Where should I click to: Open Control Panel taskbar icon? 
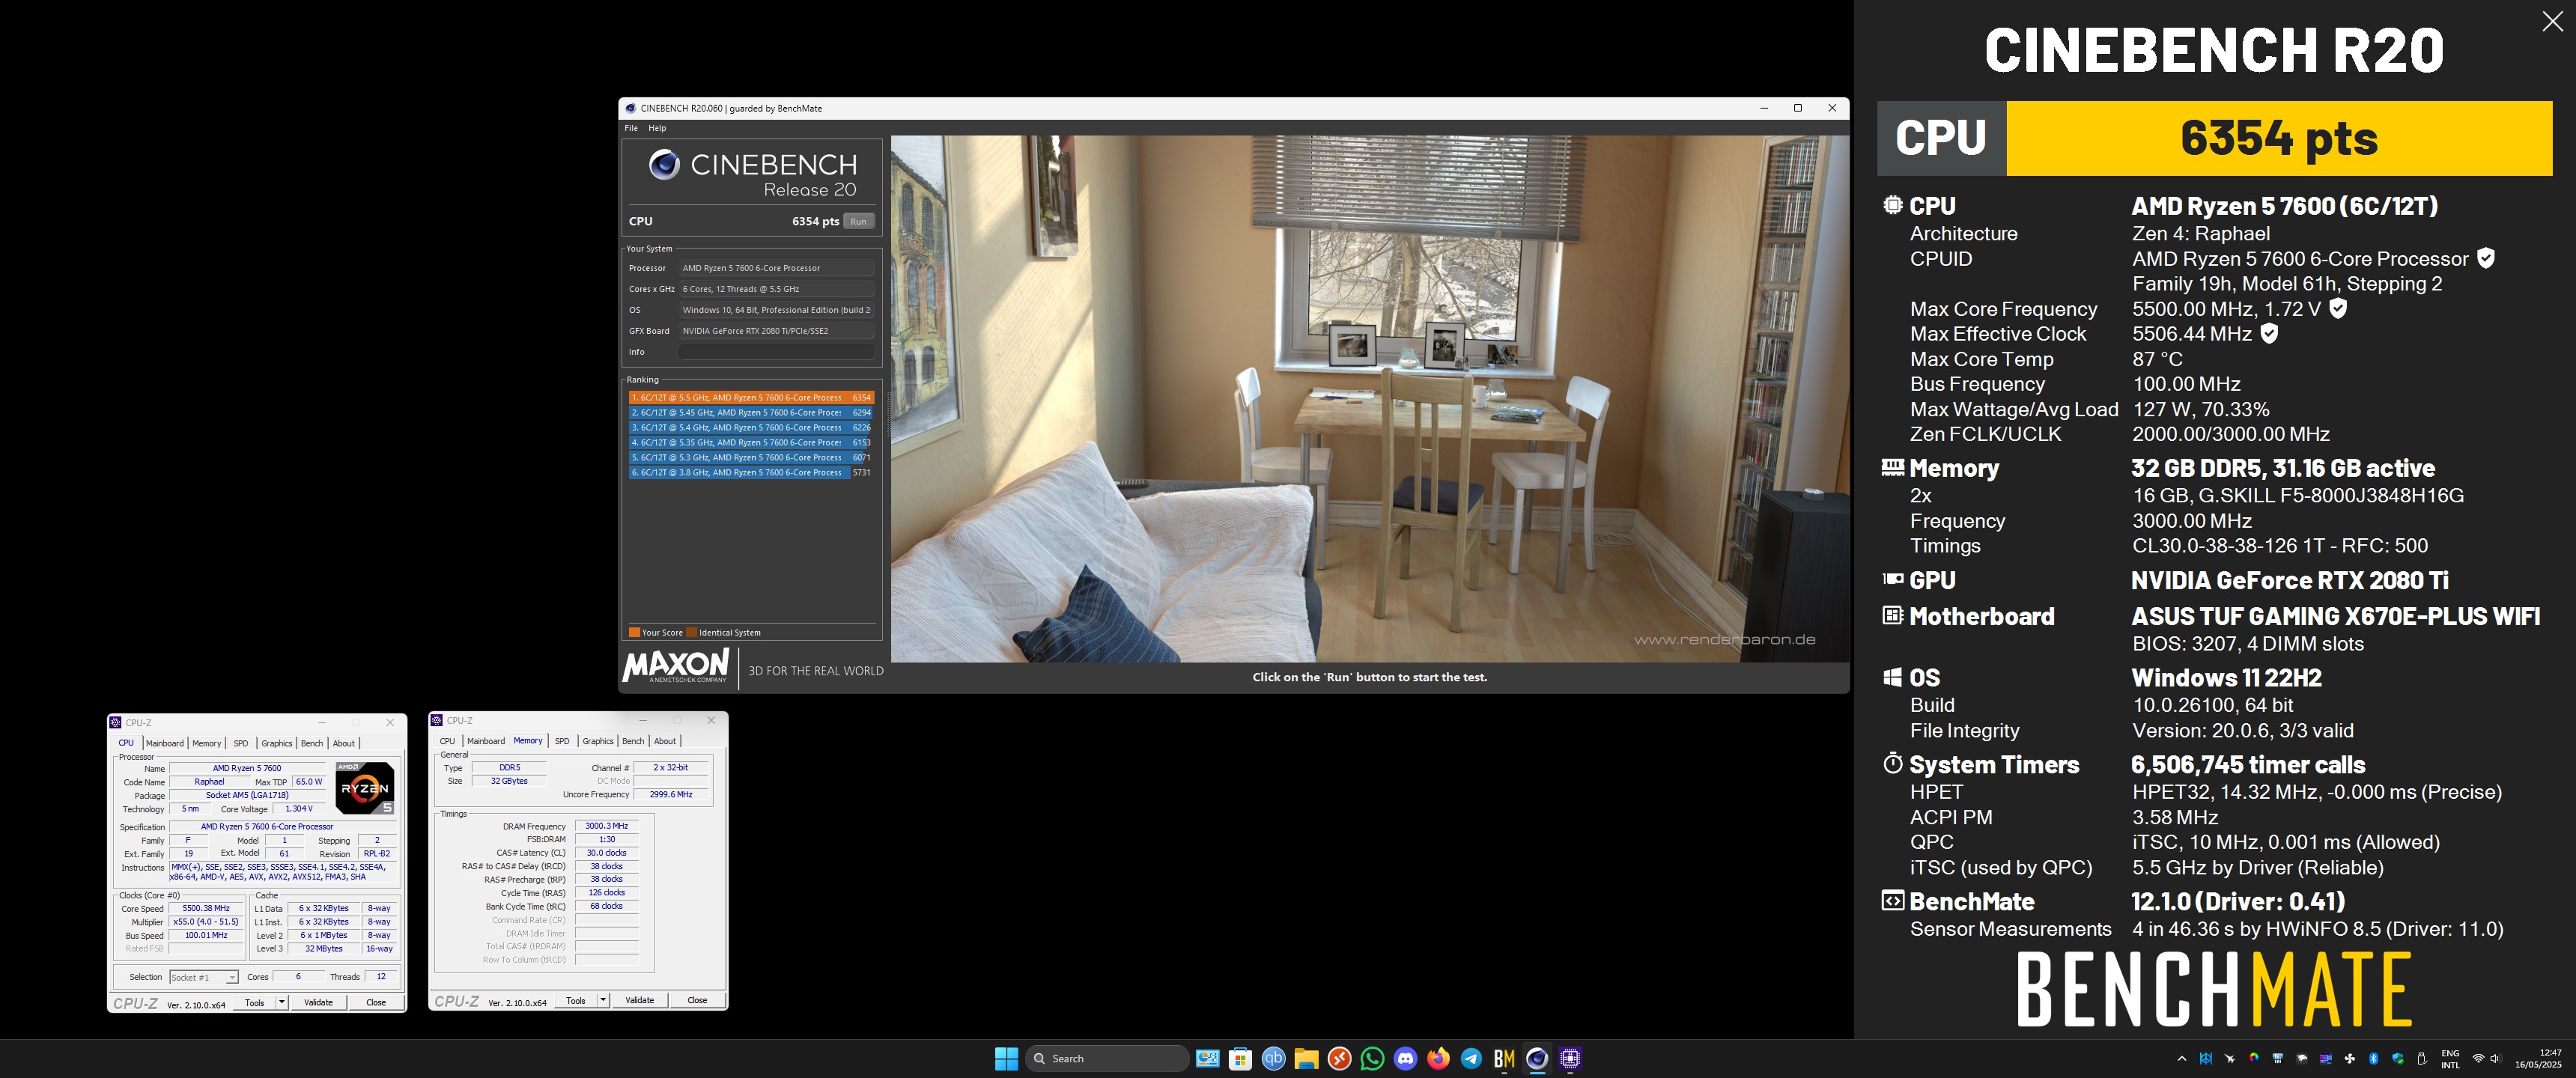1207,1058
